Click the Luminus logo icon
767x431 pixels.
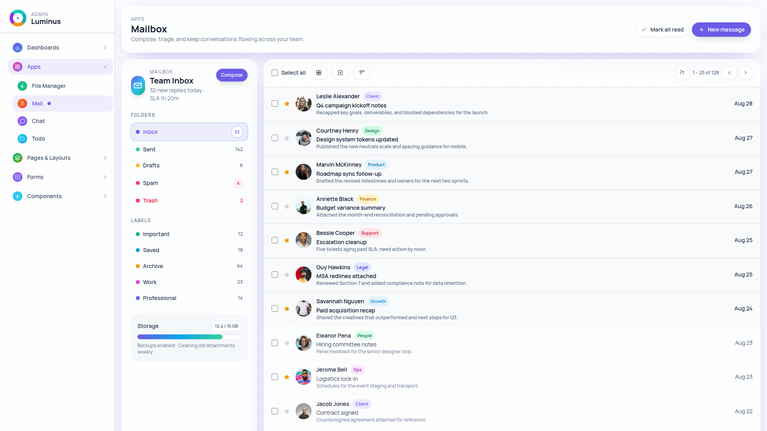(17, 18)
